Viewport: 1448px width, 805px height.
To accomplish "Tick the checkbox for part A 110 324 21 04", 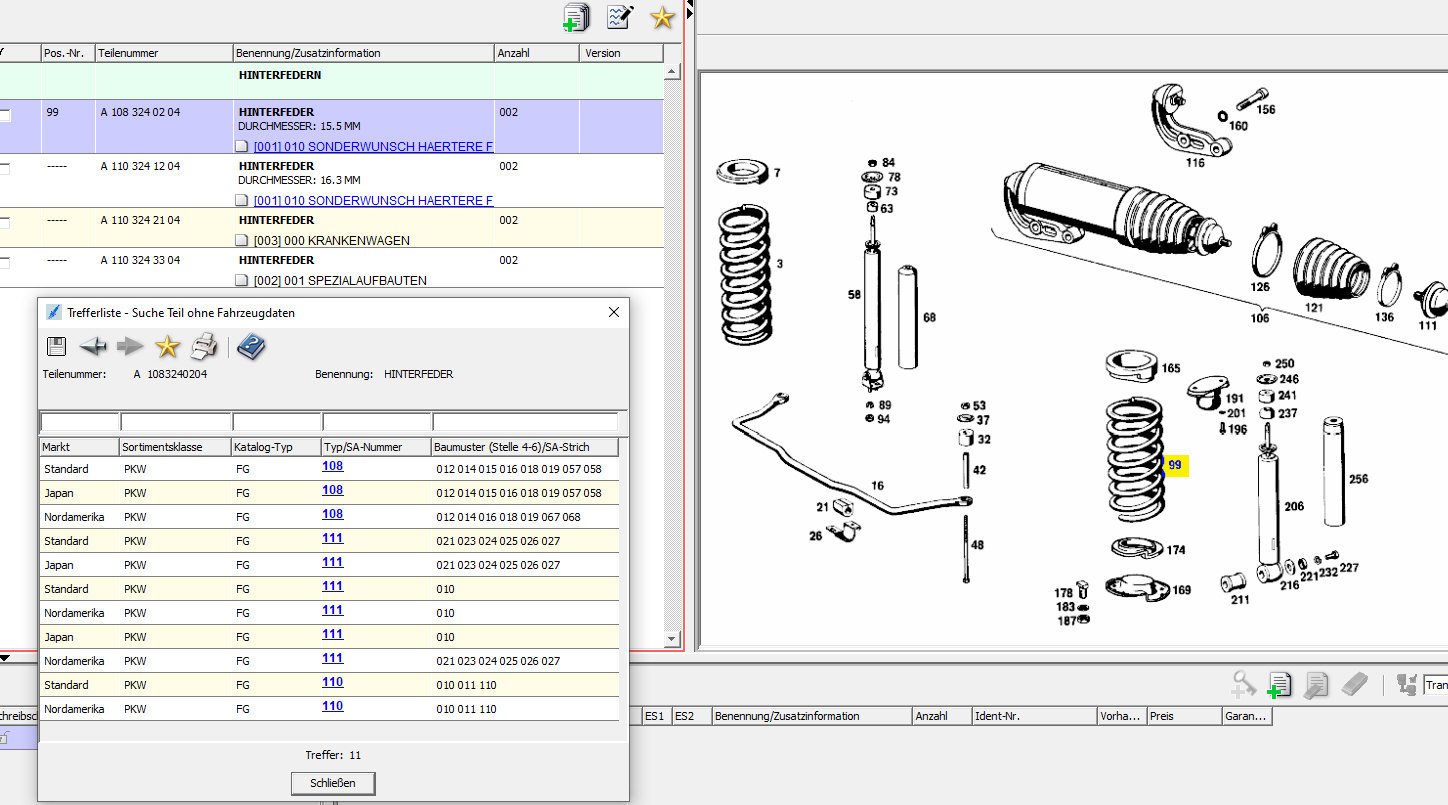I will 4,223.
